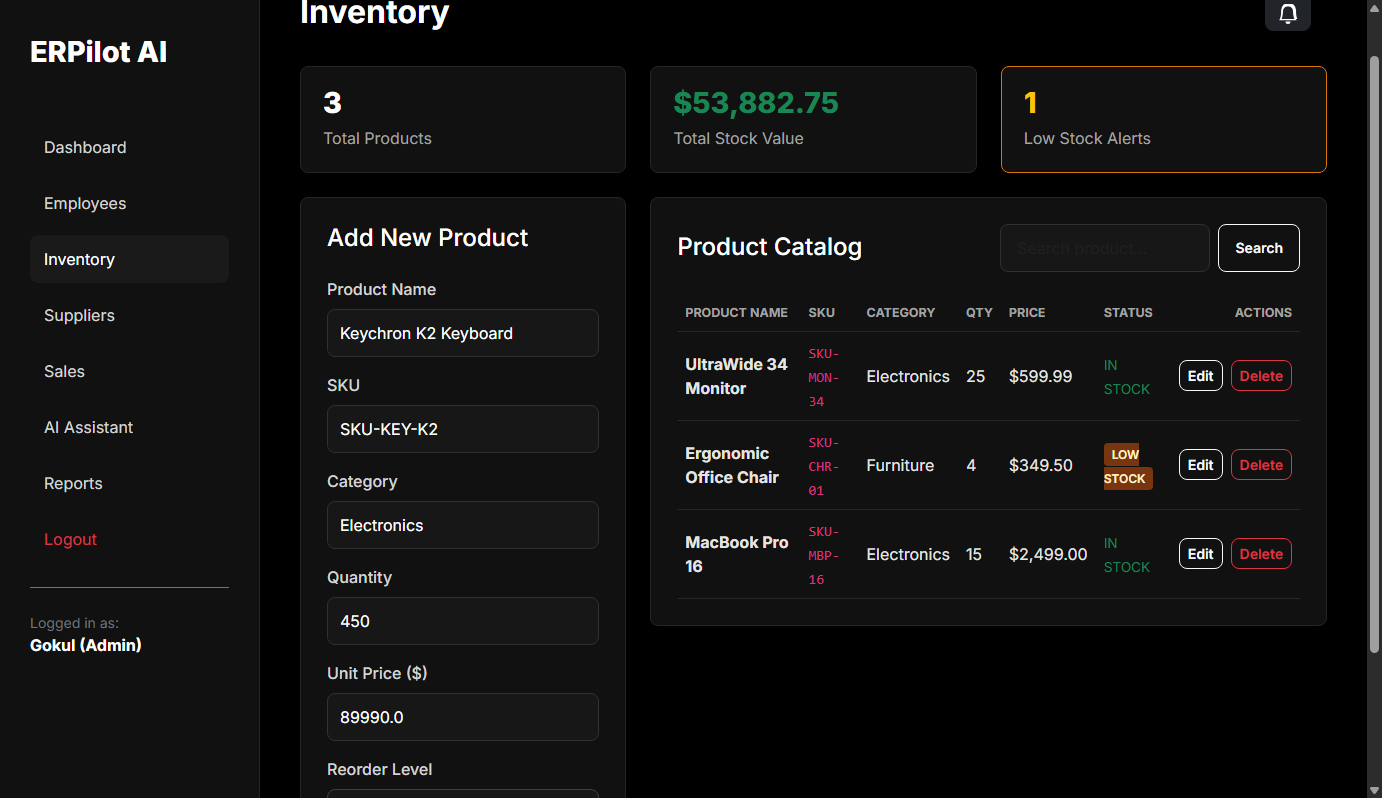Click the Inventory page heading
The image size is (1382, 798).
click(x=375, y=13)
